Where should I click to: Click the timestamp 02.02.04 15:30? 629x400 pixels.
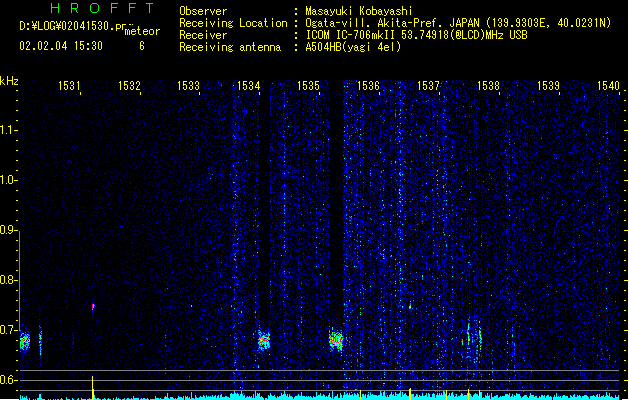tap(61, 46)
